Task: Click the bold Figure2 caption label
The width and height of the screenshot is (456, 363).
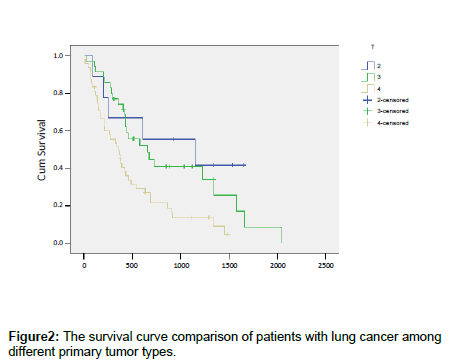Action: point(34,337)
